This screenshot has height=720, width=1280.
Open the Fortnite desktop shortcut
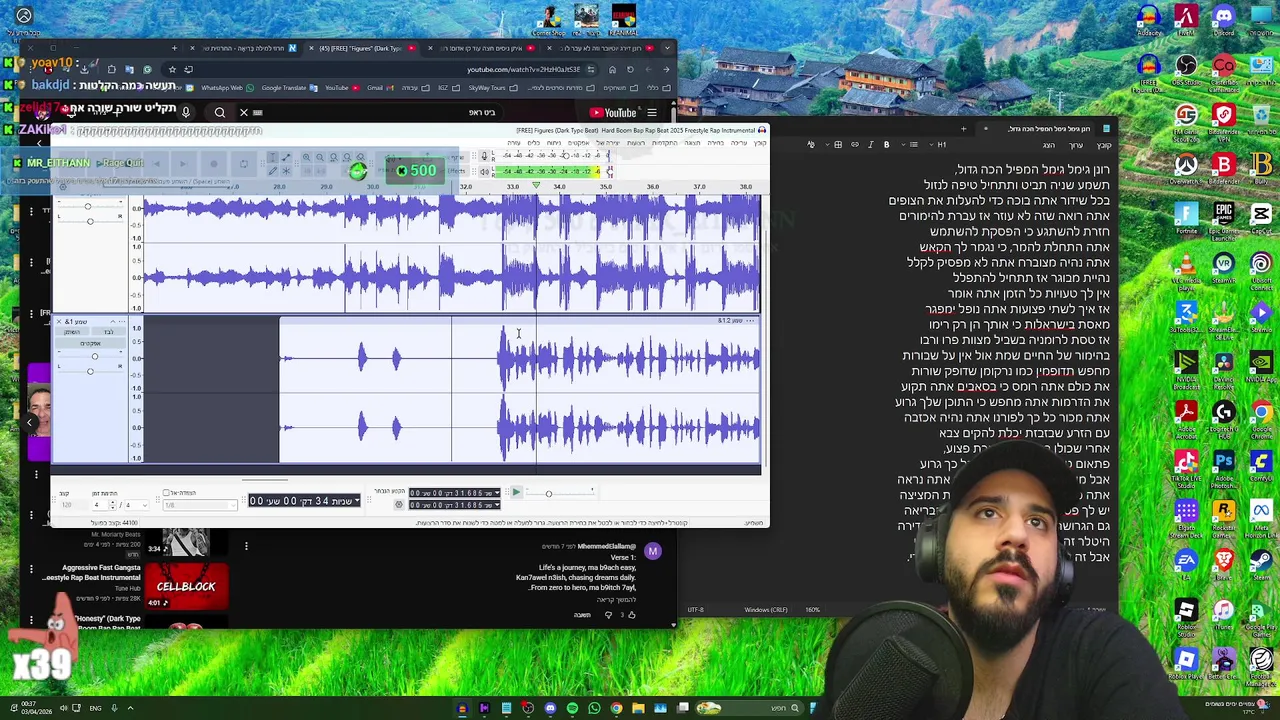1187,215
